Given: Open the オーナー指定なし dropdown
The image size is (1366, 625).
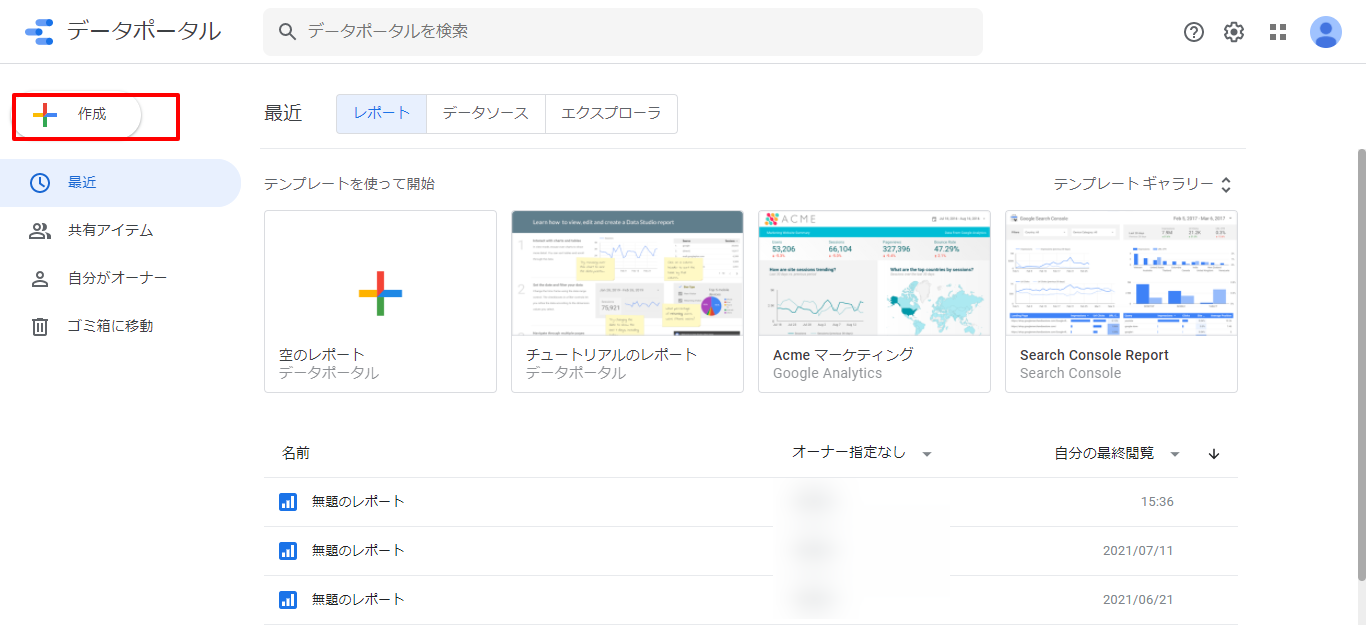Looking at the screenshot, I should coord(862,453).
